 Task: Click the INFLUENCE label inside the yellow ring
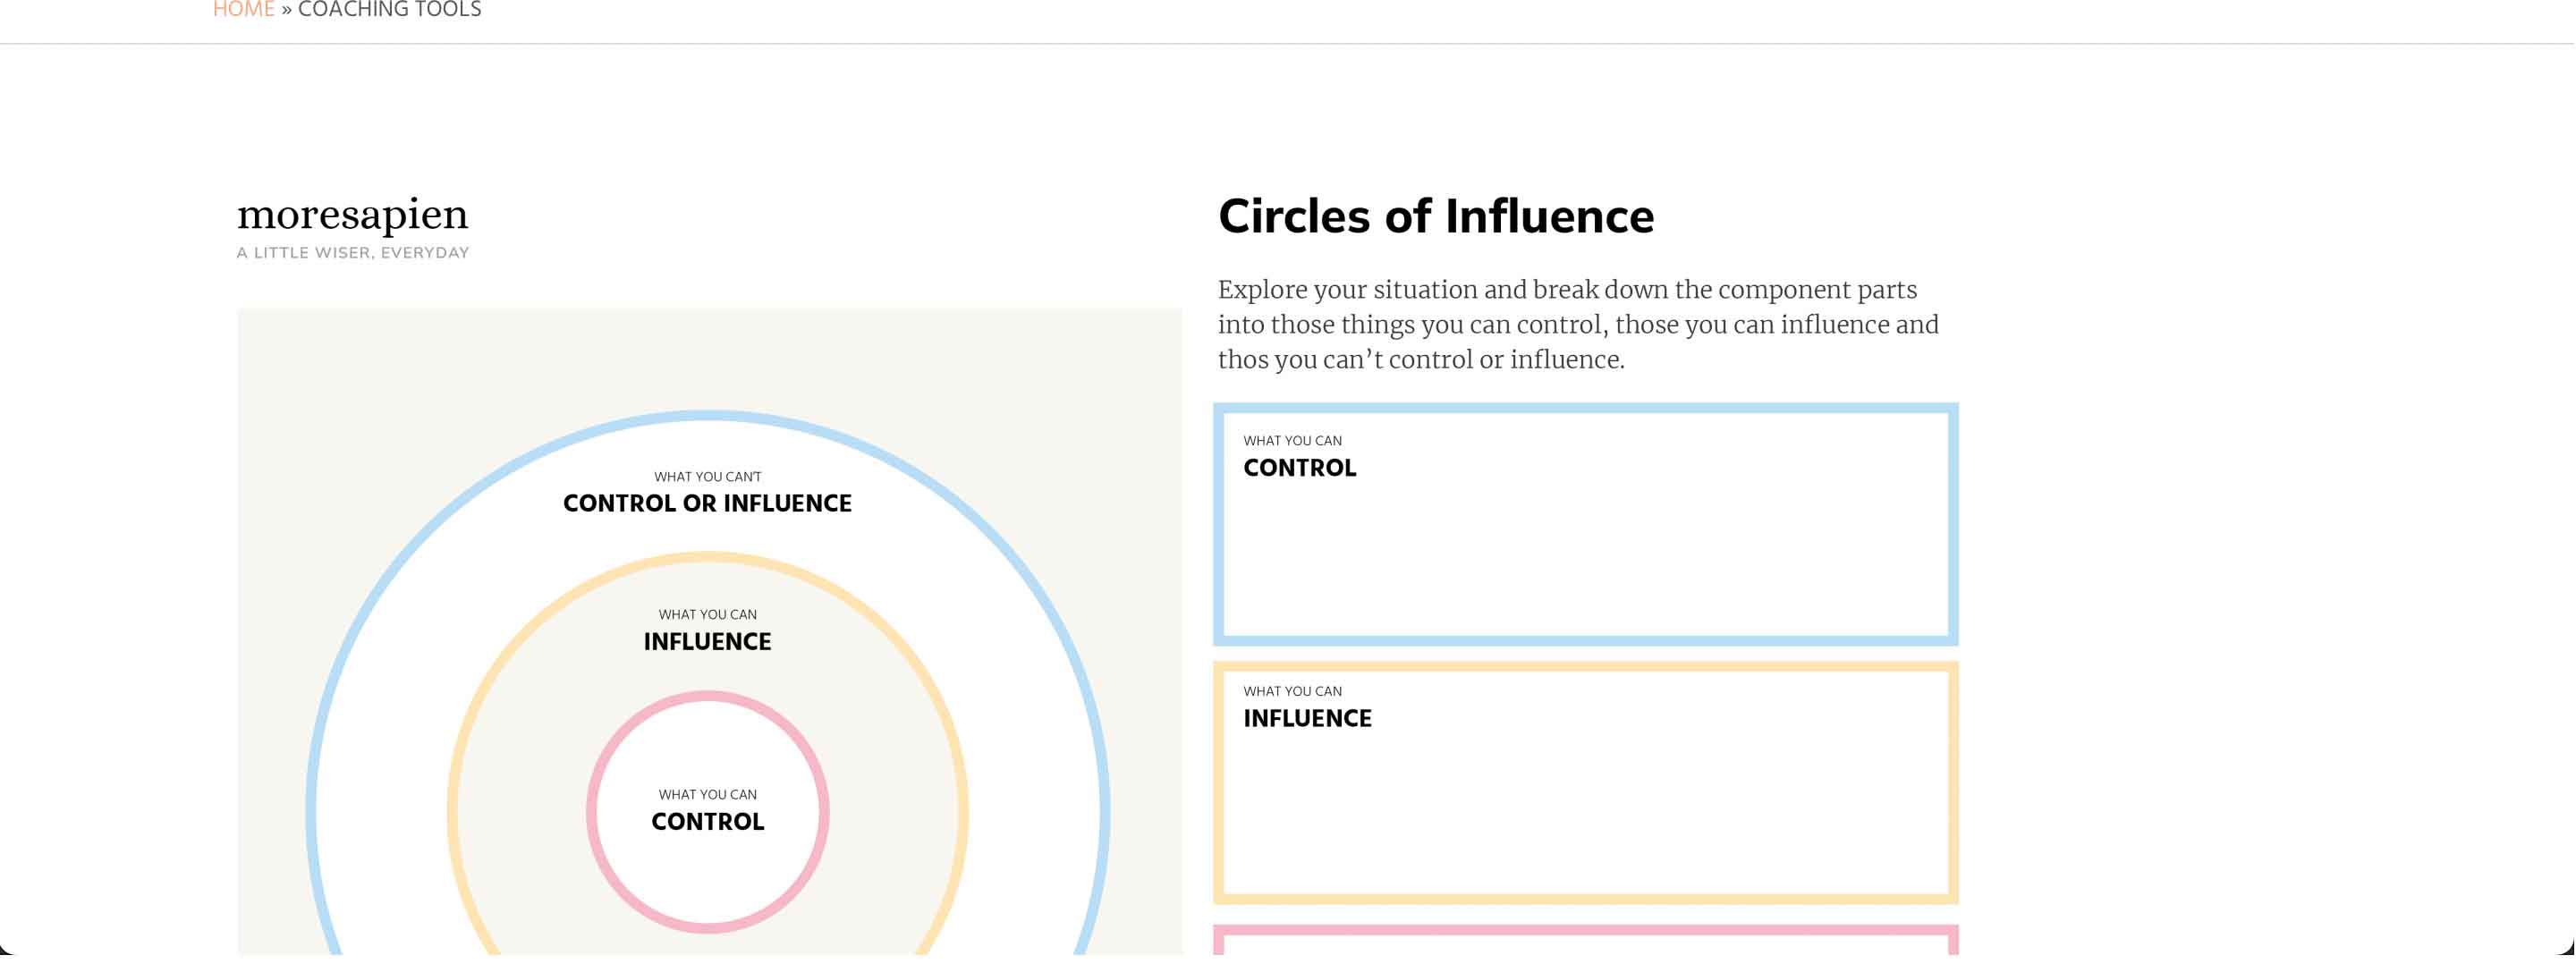click(x=708, y=642)
